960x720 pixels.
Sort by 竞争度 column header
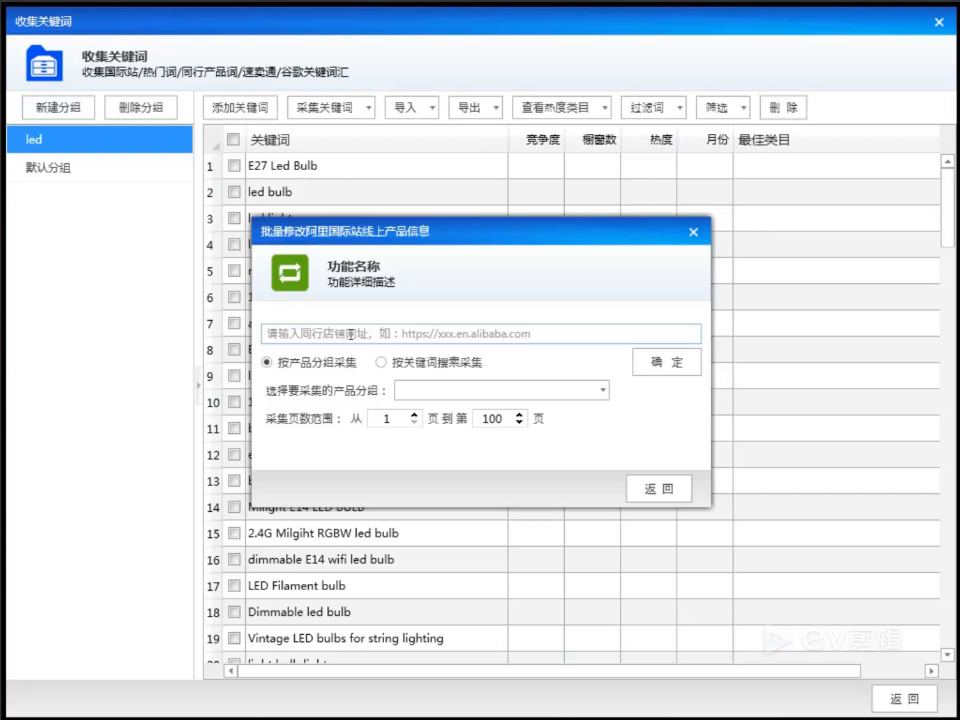tap(536, 140)
